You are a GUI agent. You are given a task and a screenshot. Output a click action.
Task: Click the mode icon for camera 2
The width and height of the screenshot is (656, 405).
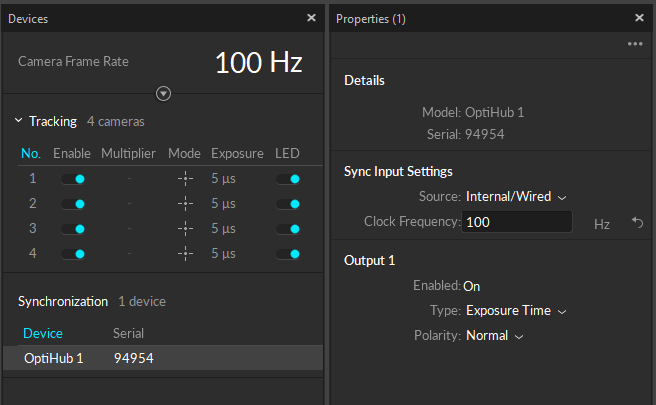pyautogui.click(x=184, y=204)
